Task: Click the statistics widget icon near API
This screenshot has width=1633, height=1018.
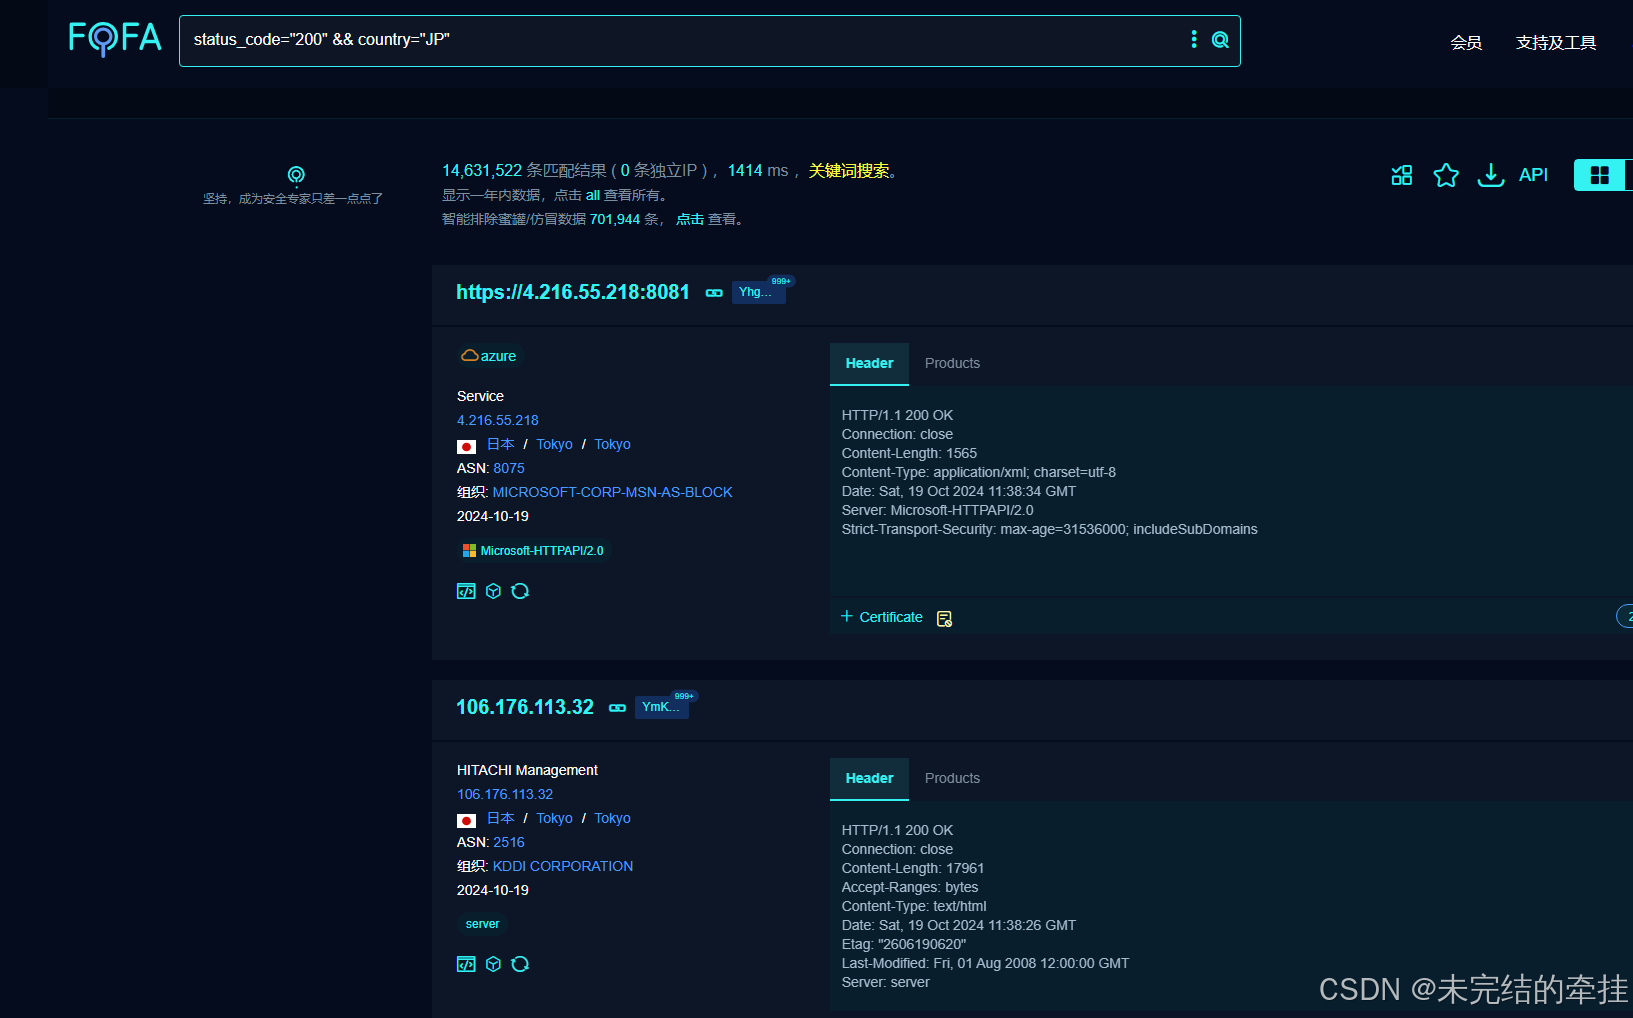Action: (1402, 175)
